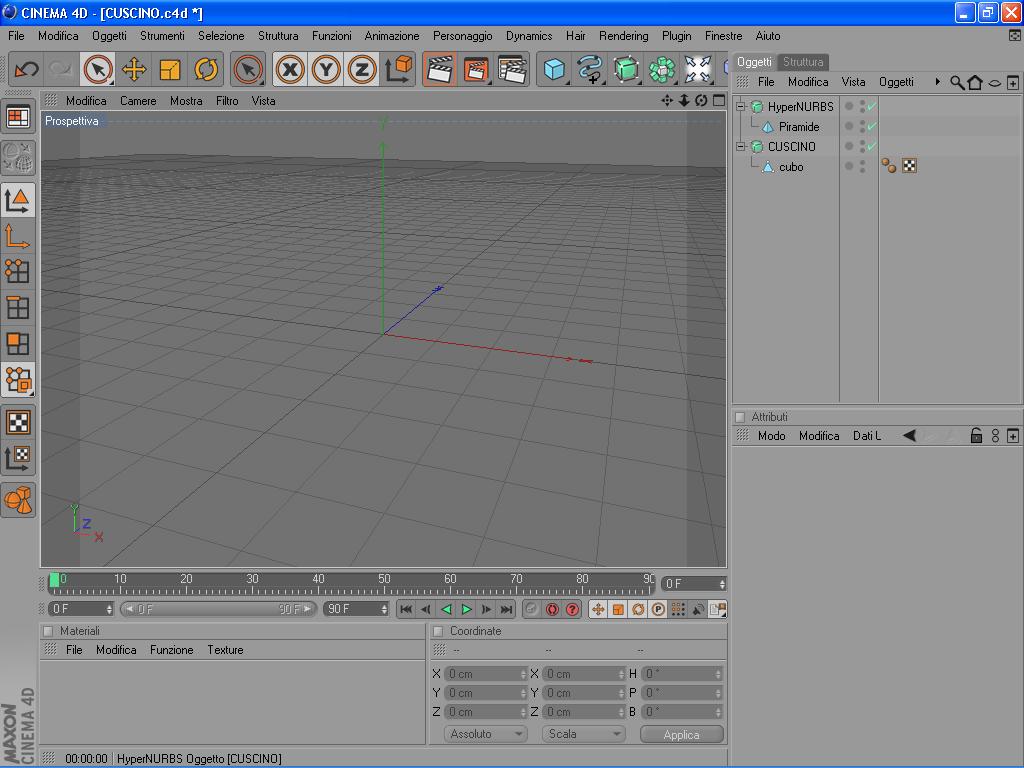Open the Assoluto dropdown

tap(486, 734)
